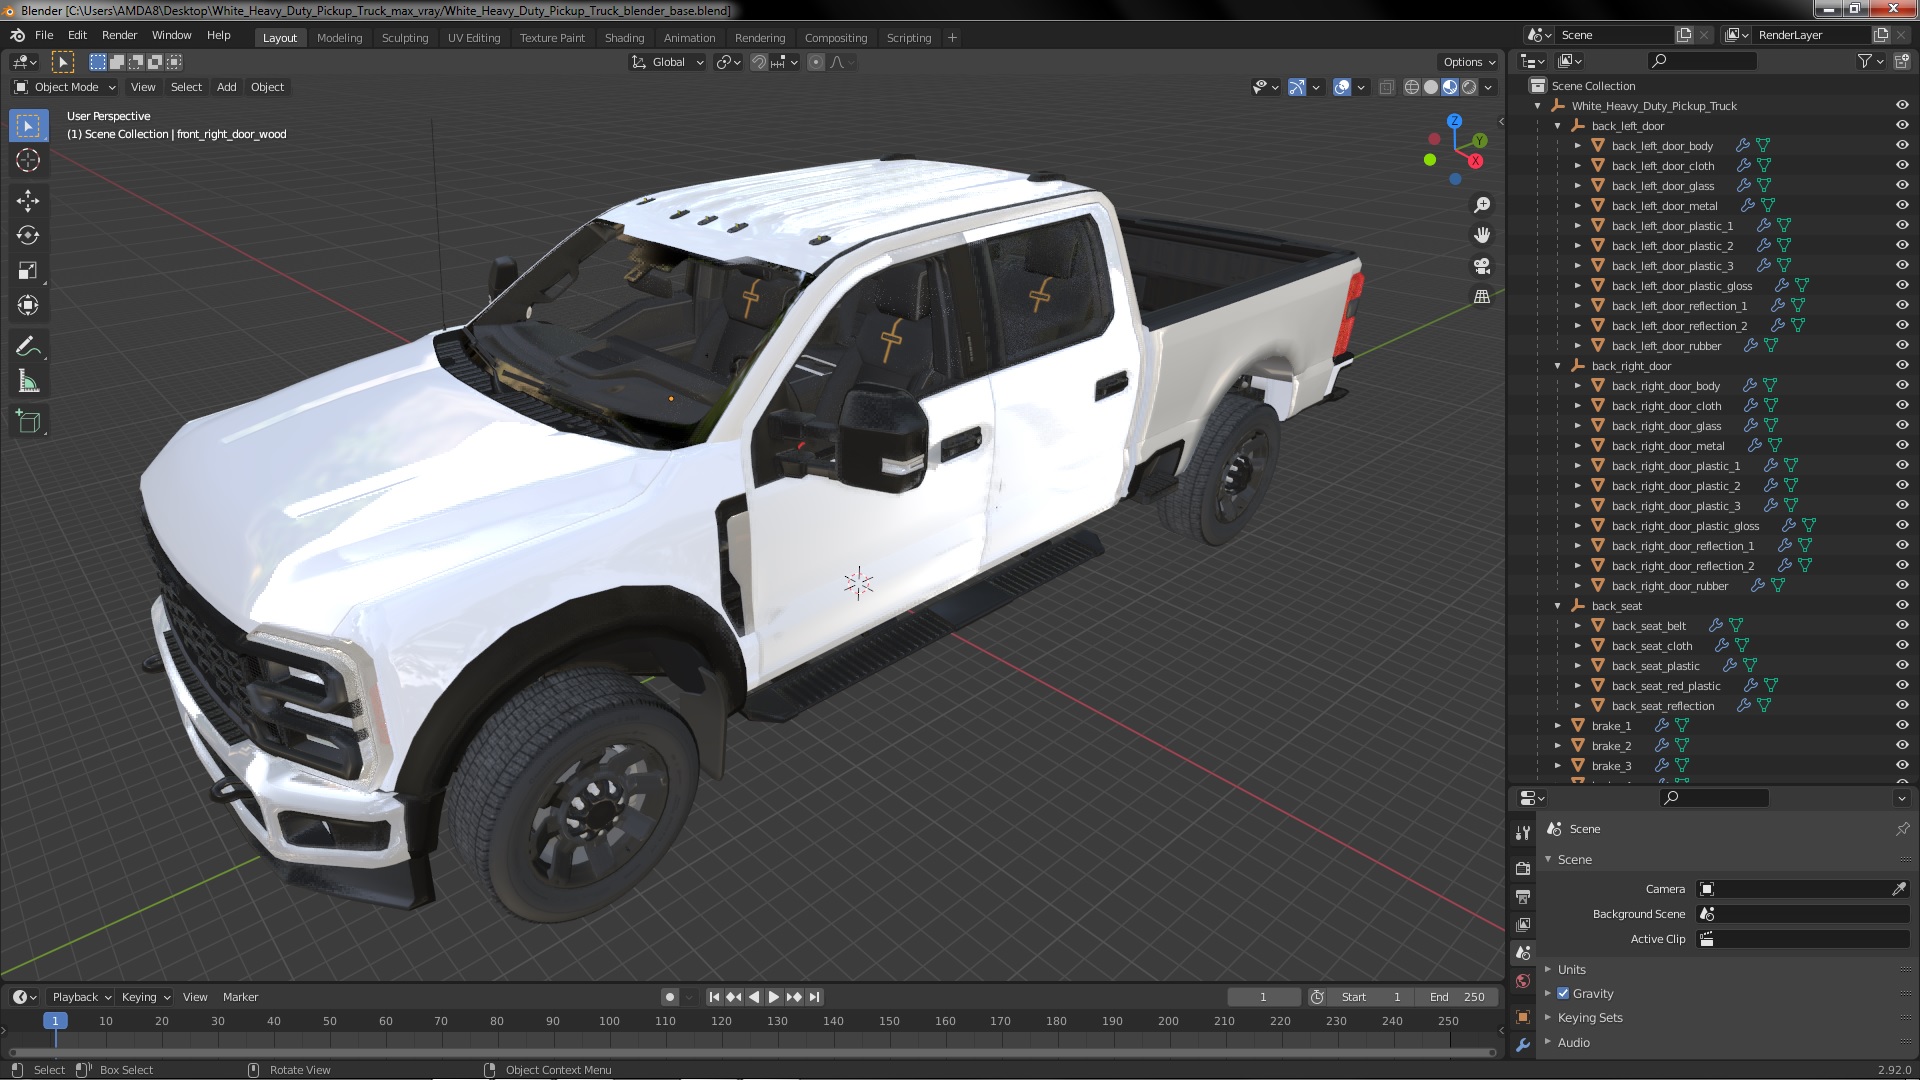
Task: Disable the Gravity checkbox
Action: click(1563, 994)
